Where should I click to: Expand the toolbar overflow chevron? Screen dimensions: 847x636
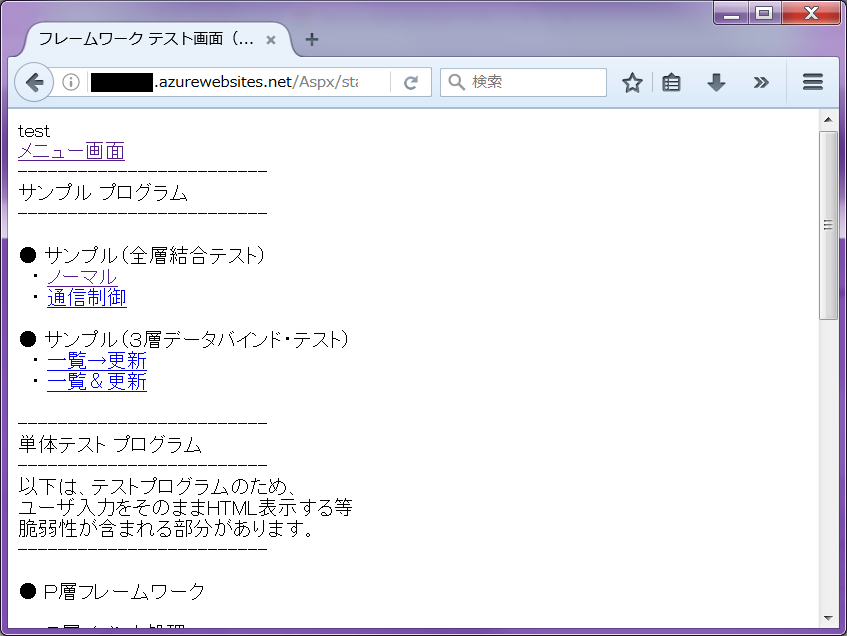coord(761,83)
